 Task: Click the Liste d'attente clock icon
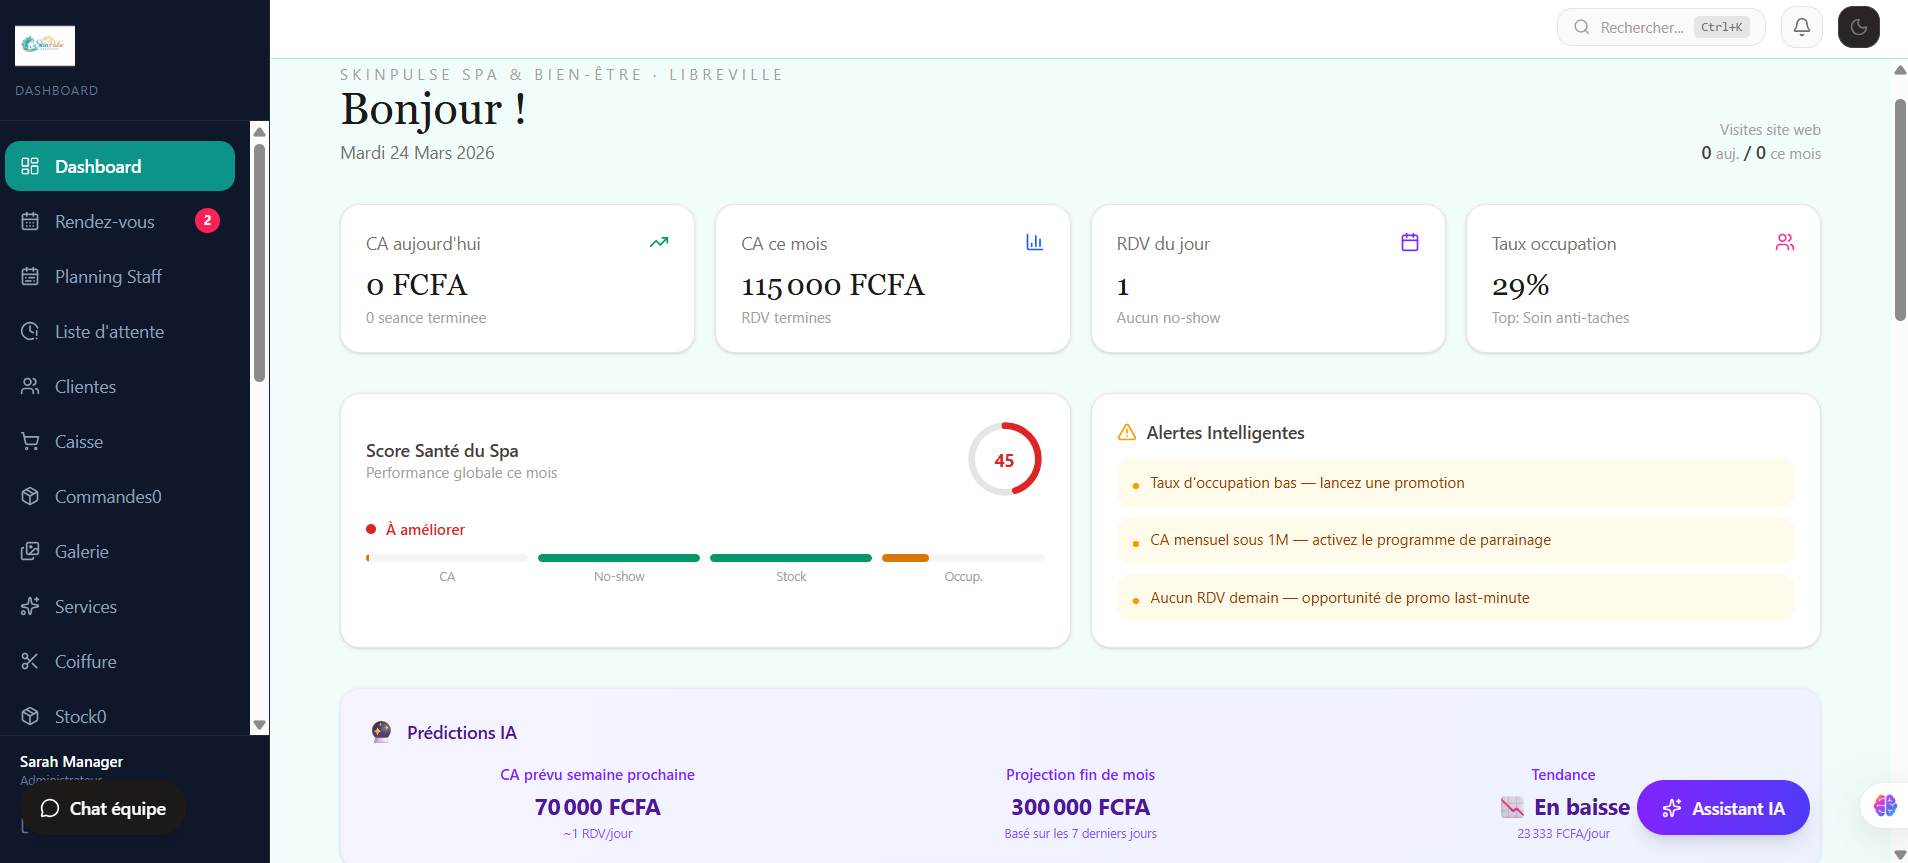tap(30, 332)
